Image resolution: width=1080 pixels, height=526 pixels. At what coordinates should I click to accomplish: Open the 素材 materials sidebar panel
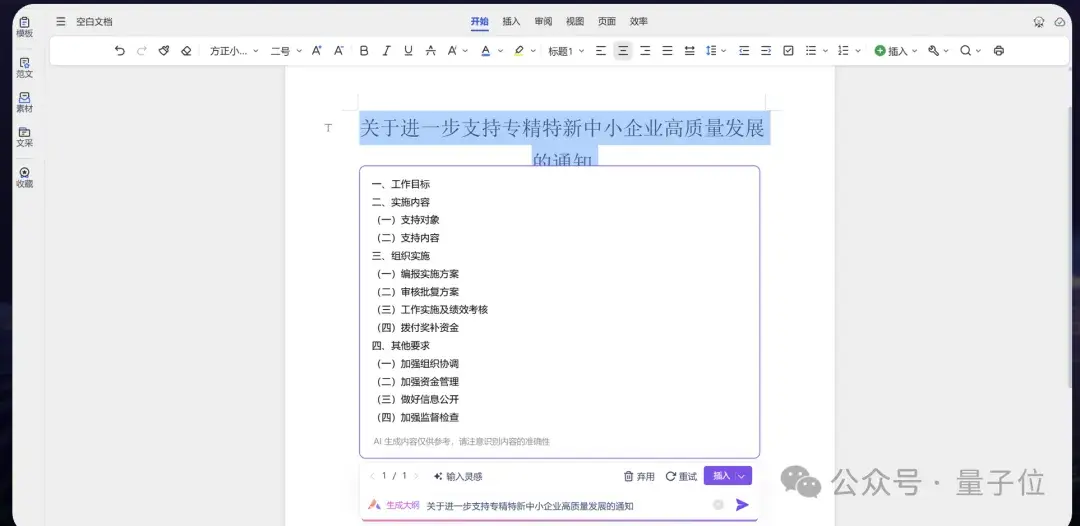pyautogui.click(x=24, y=102)
